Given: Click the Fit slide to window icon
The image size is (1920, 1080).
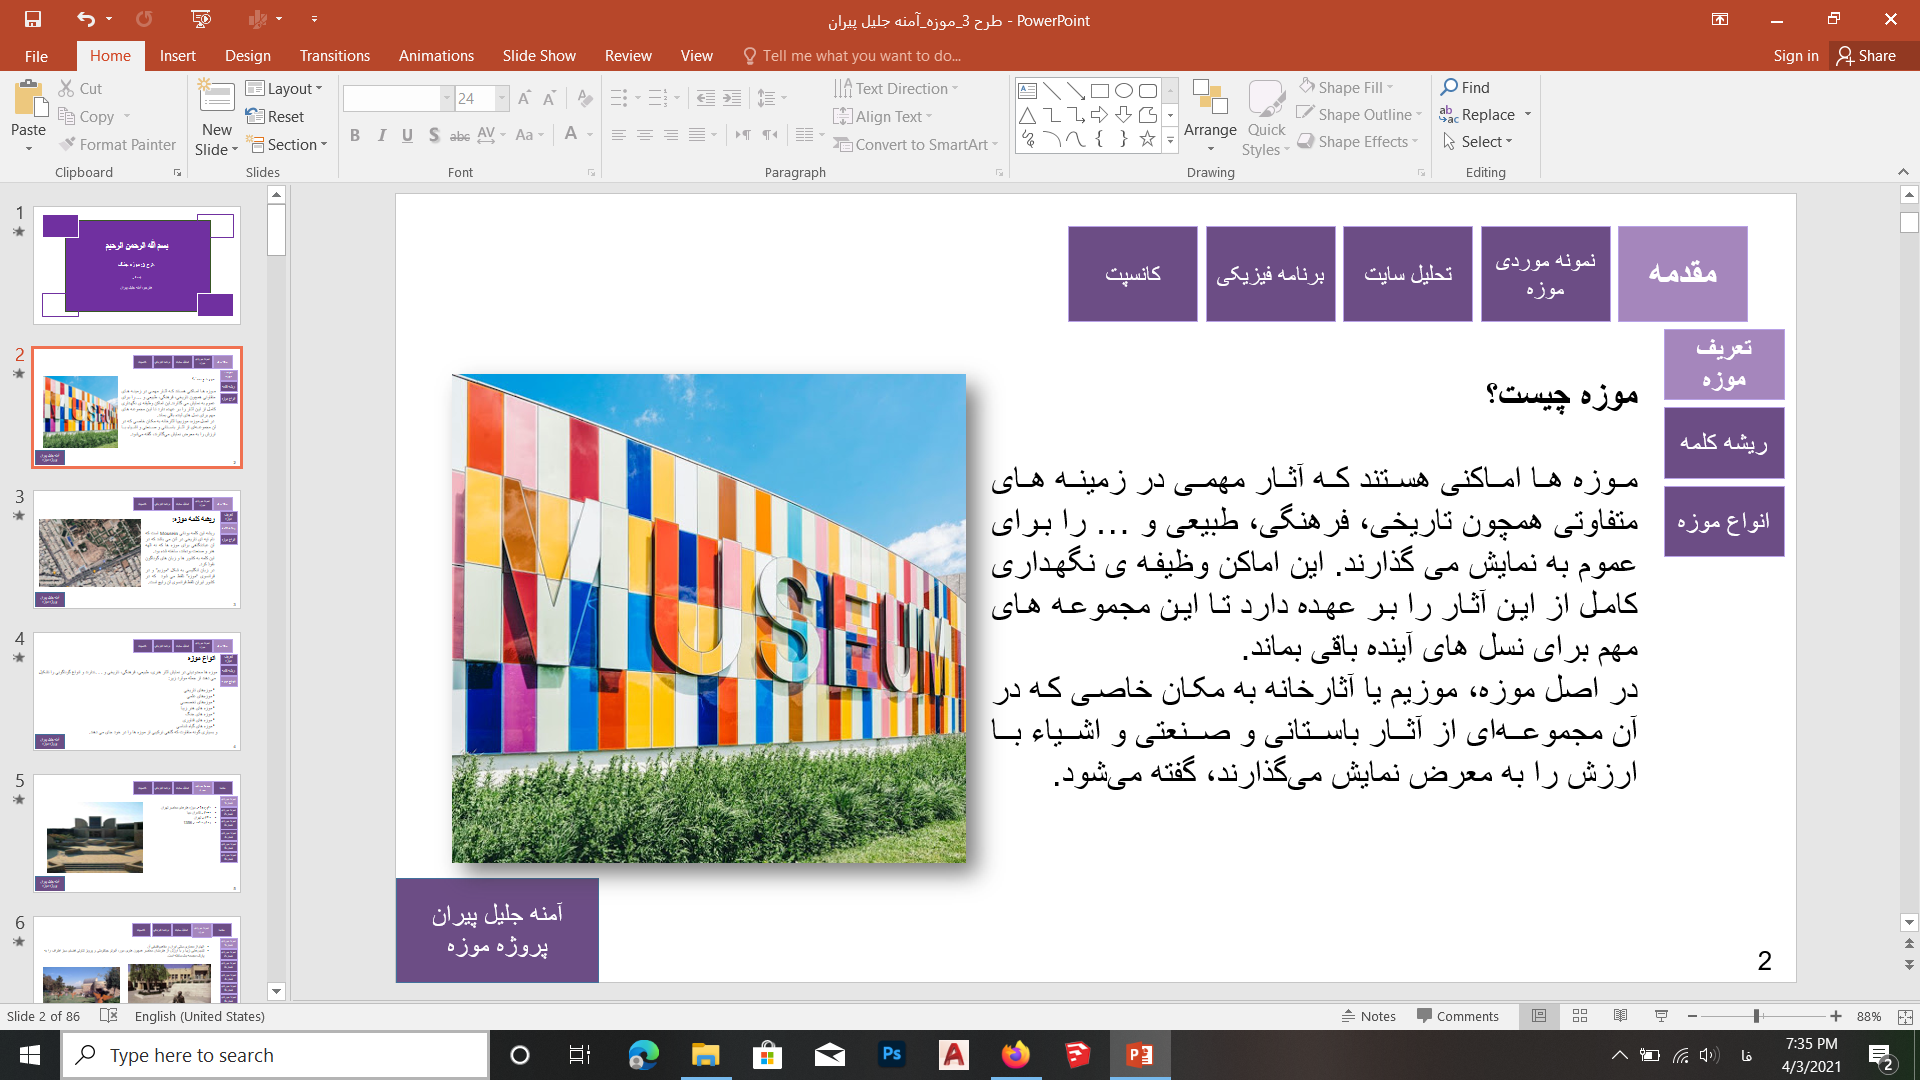Looking at the screenshot, I should pyautogui.click(x=1905, y=1016).
